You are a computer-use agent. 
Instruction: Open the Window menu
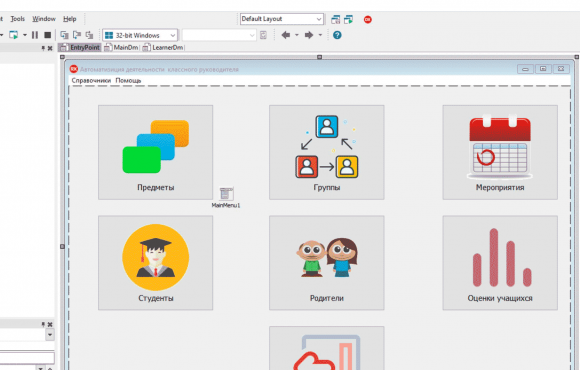[44, 19]
